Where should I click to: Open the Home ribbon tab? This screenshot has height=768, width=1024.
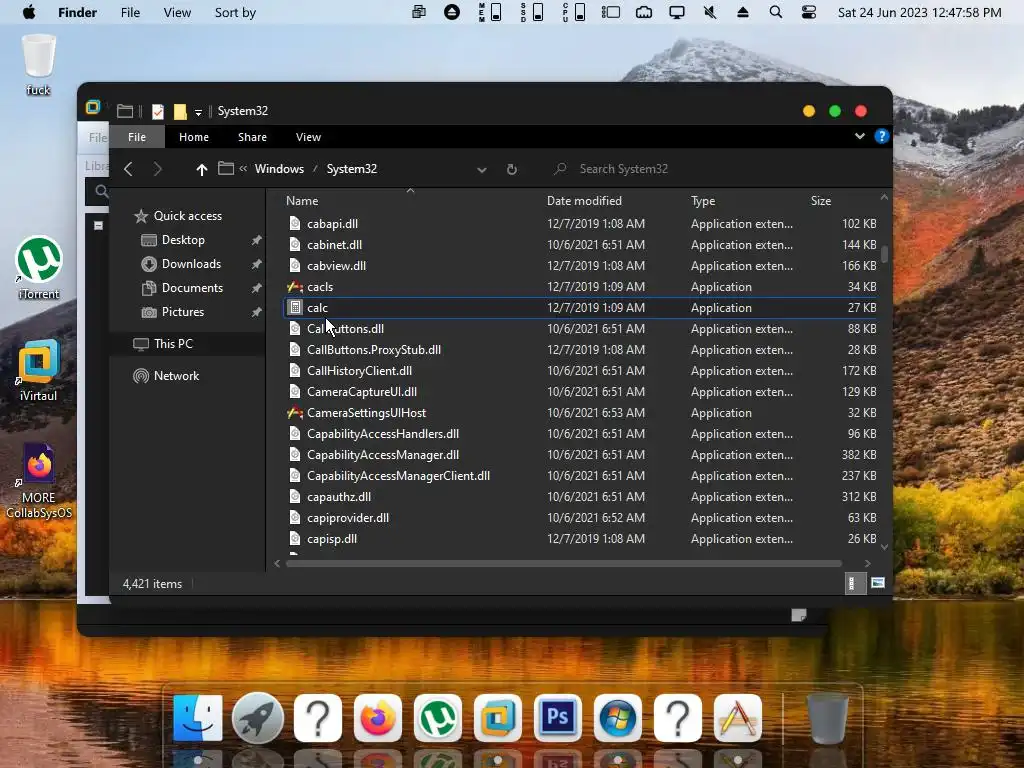[x=194, y=137]
